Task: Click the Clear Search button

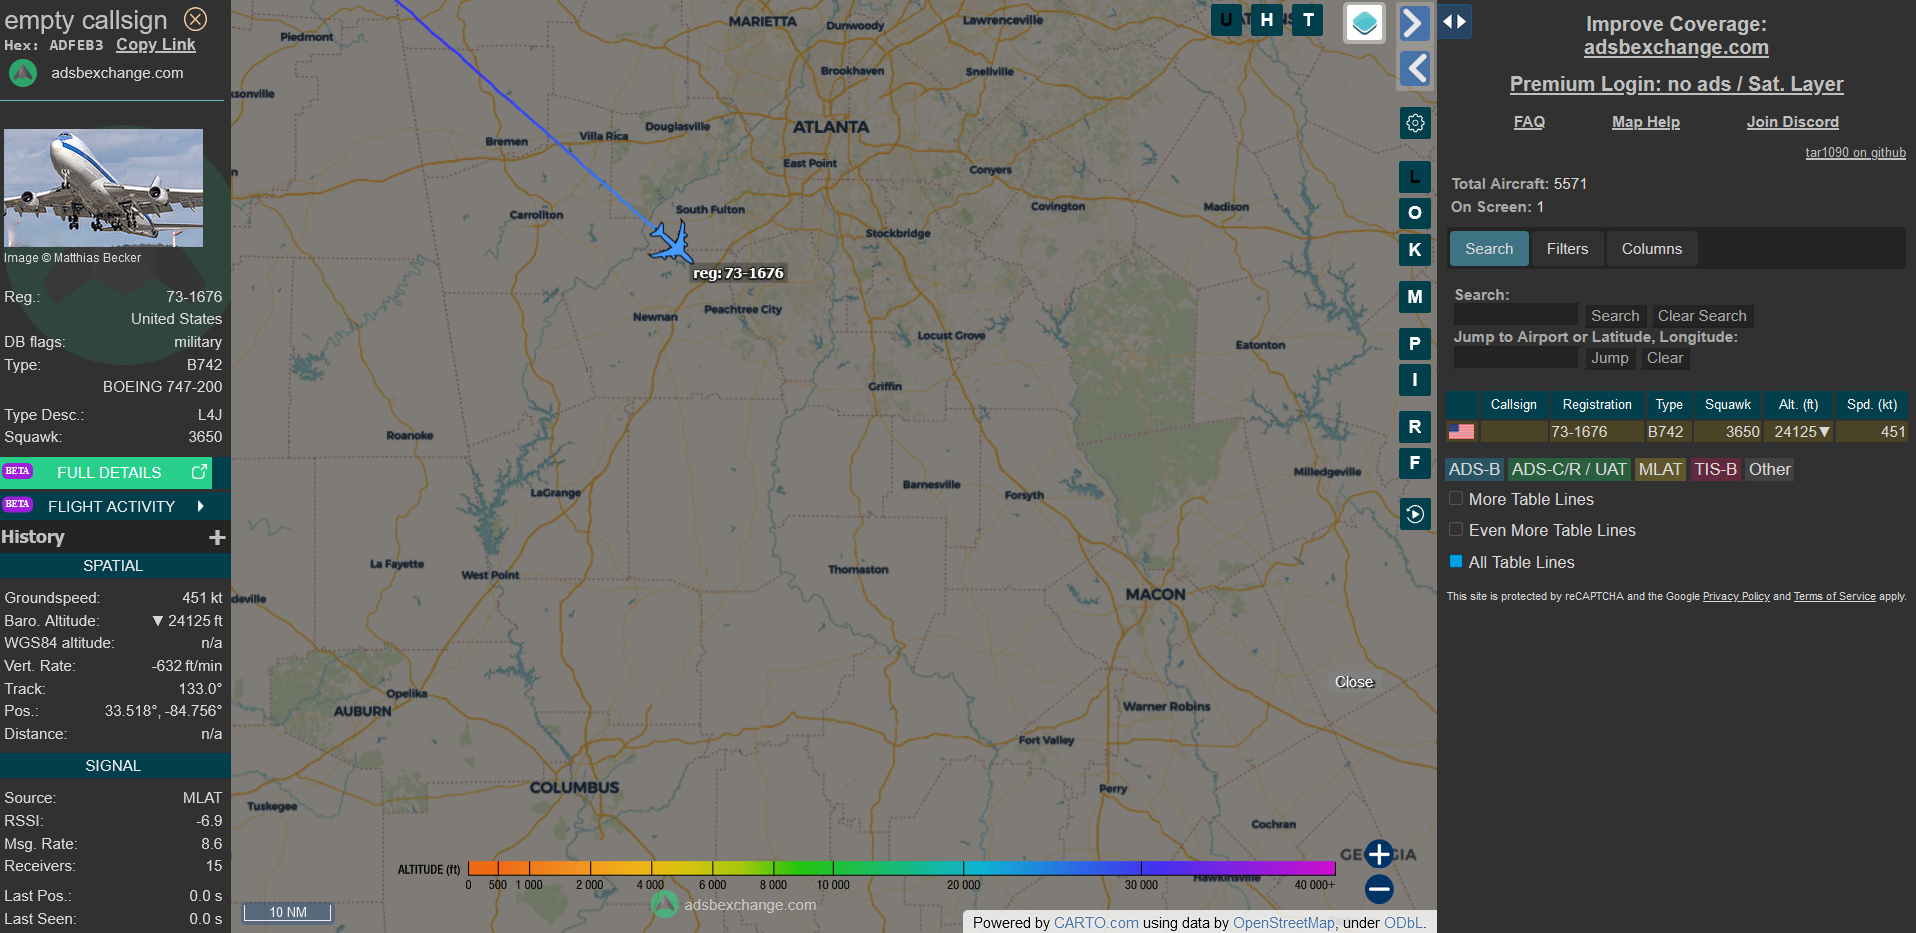Action: (1702, 316)
